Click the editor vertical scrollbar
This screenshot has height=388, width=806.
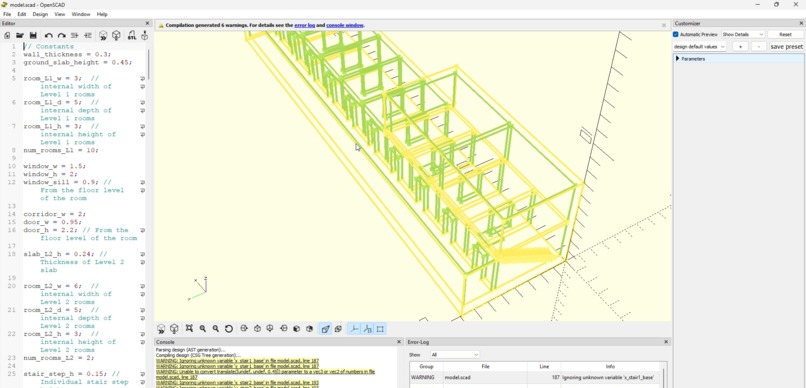[x=149, y=64]
